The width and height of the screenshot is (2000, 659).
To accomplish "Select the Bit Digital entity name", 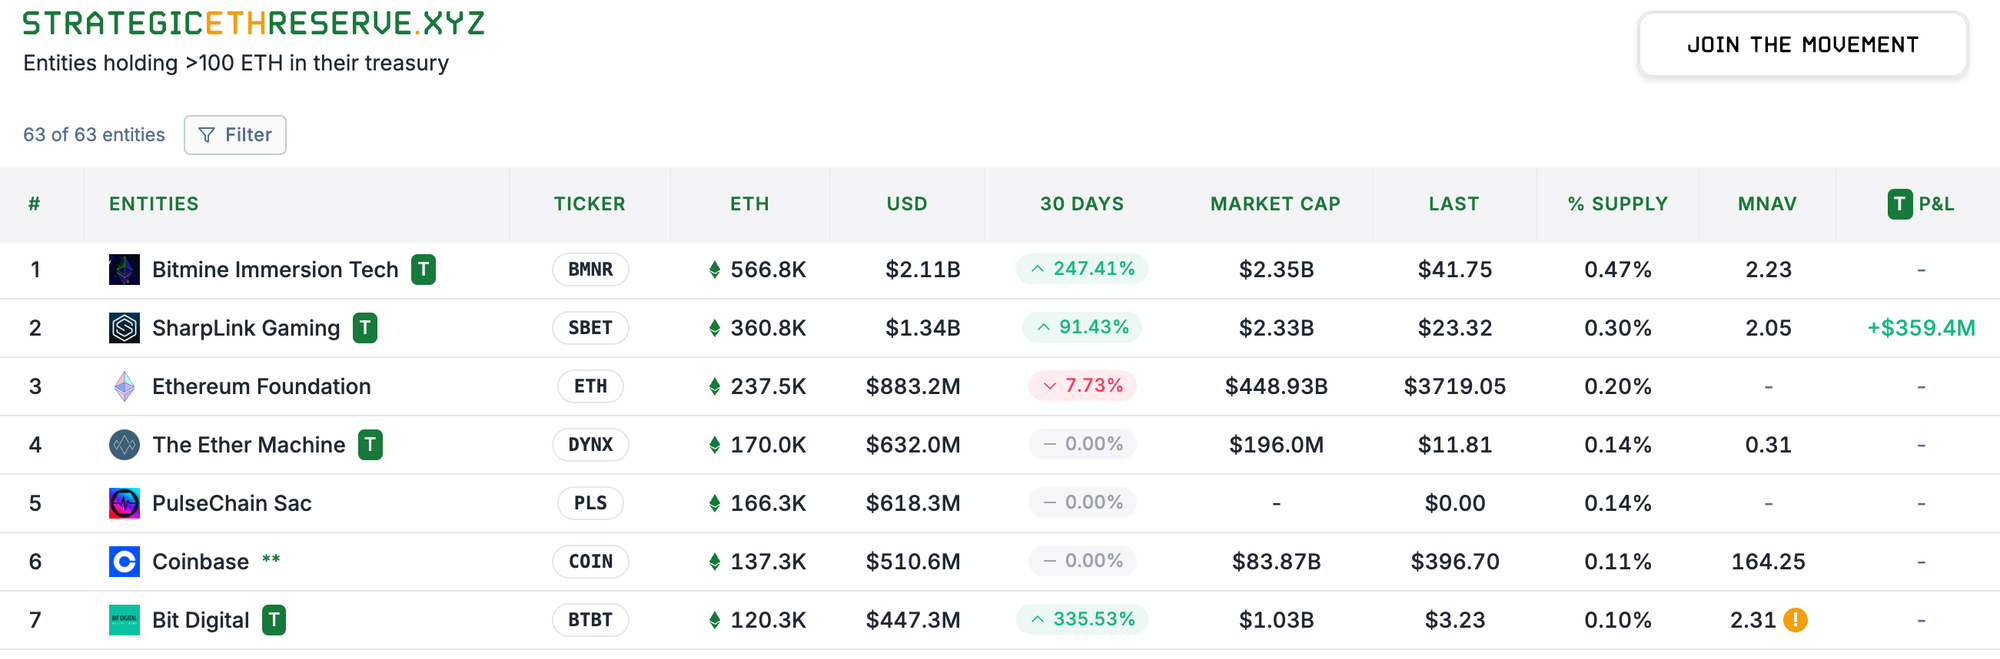I will coord(201,620).
